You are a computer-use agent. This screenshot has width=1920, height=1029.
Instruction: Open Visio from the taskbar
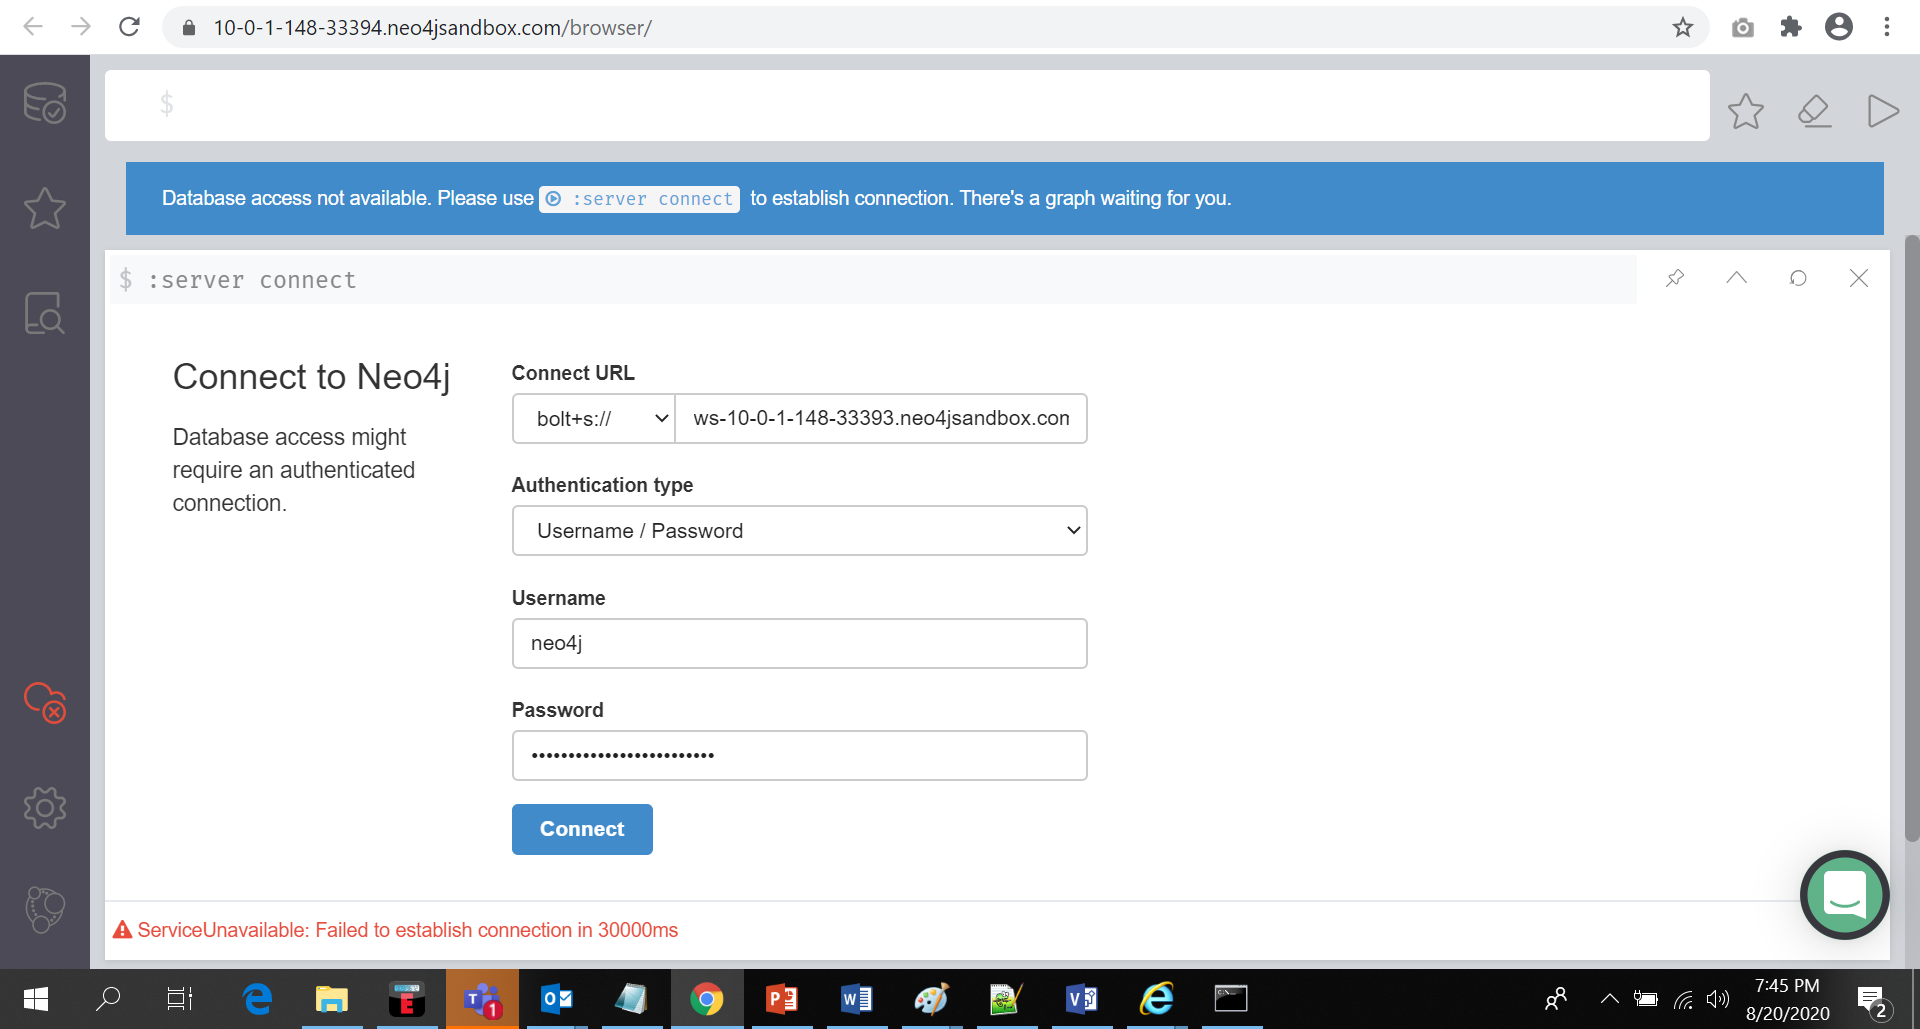1082,999
